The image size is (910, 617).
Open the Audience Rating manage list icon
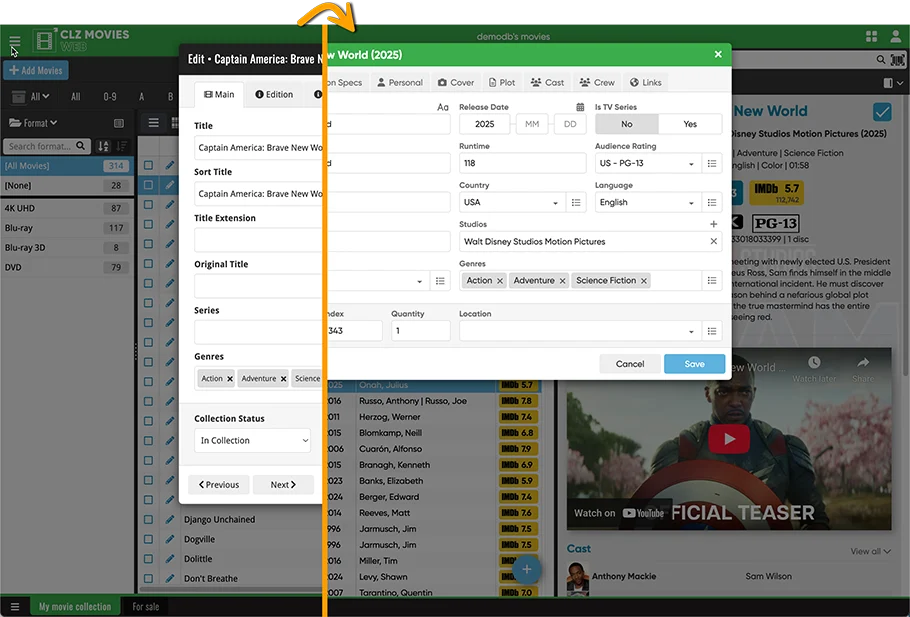pyautogui.click(x=712, y=164)
